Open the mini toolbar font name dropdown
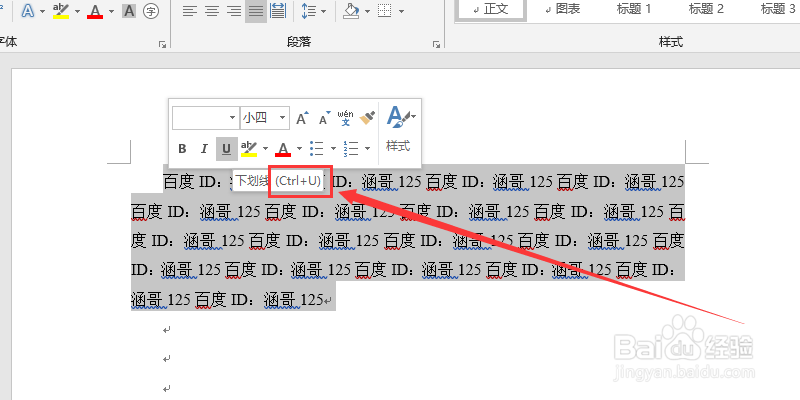This screenshot has height=400, width=800. 232,118
